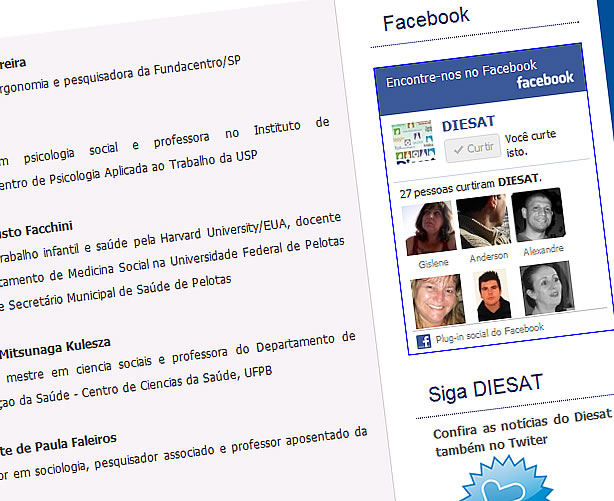The width and height of the screenshot is (614, 501).
Task: Click the Você curte isto text
Action: (530, 143)
